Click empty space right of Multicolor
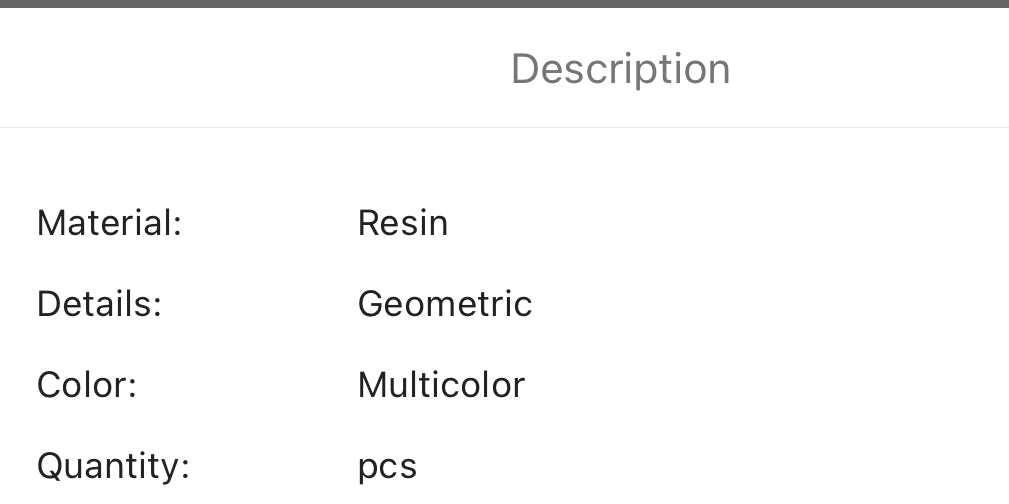 pos(767,385)
